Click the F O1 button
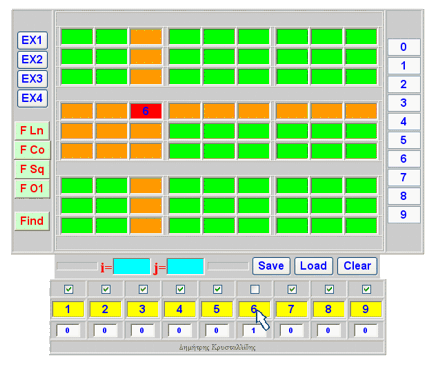The image size is (433, 365). coord(32,188)
